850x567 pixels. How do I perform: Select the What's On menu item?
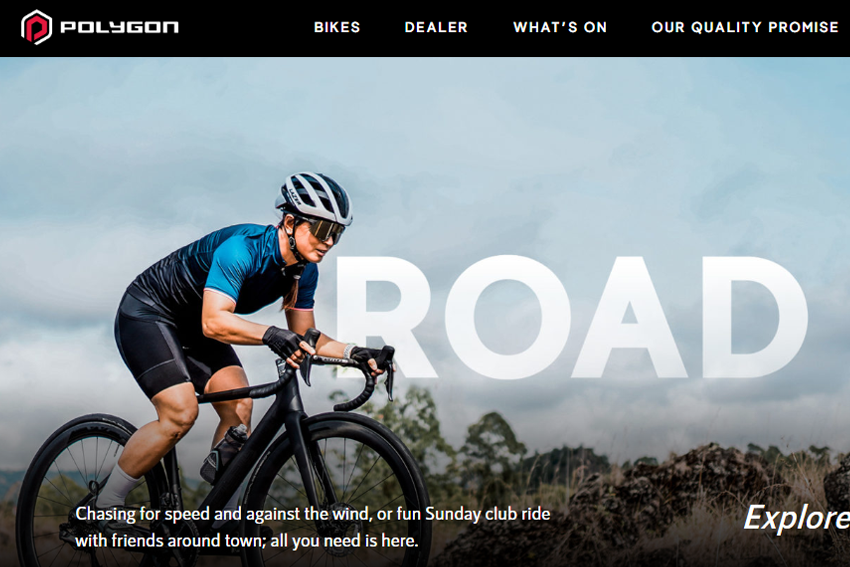coord(560,27)
